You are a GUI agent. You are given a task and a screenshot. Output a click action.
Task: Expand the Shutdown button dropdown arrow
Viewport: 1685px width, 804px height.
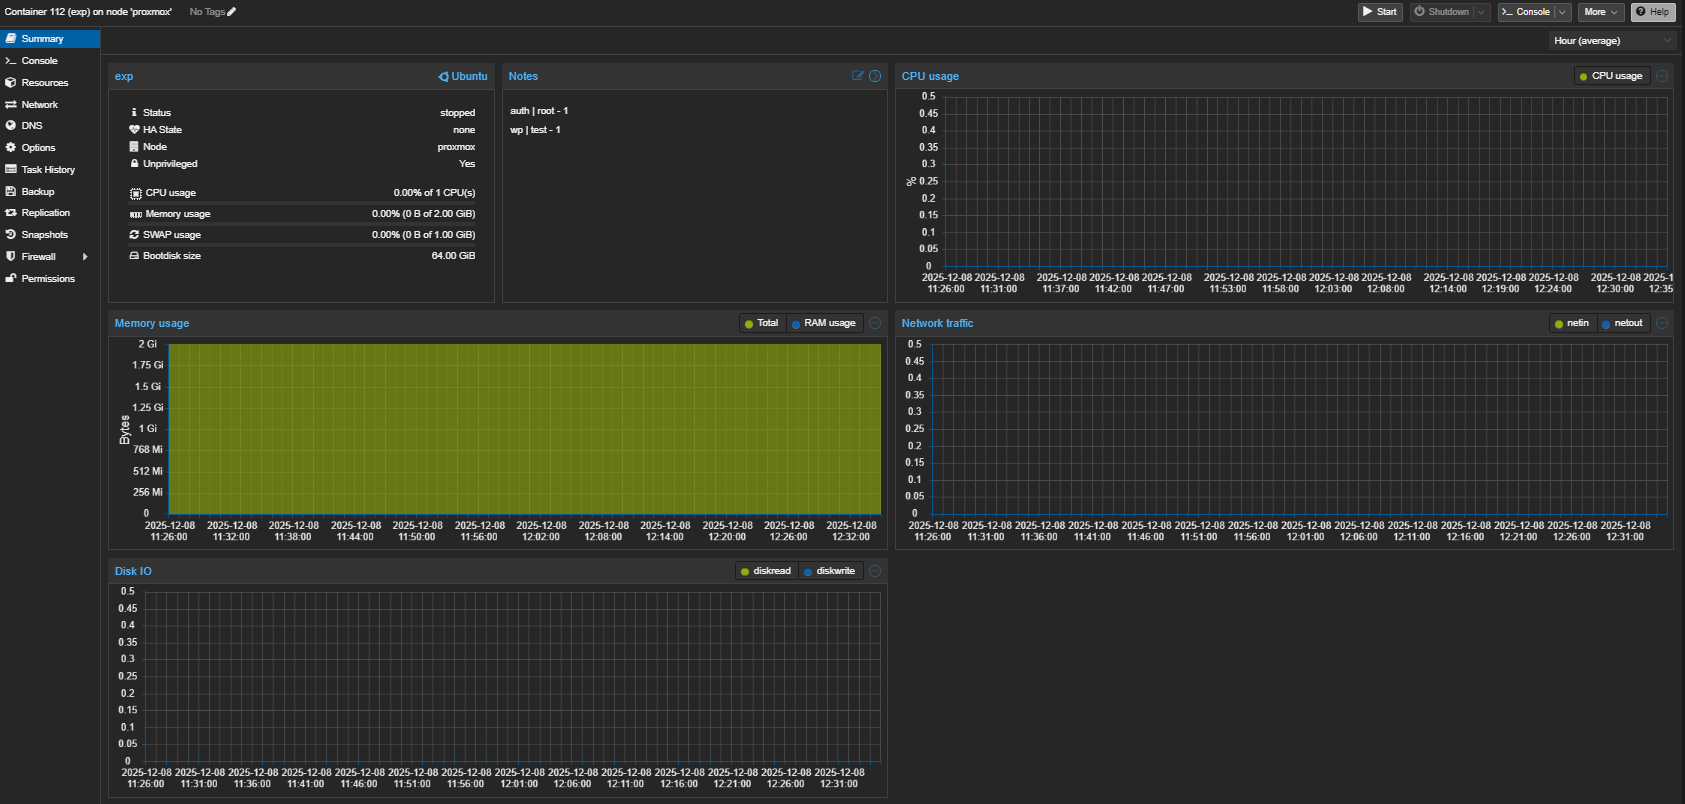1481,12
